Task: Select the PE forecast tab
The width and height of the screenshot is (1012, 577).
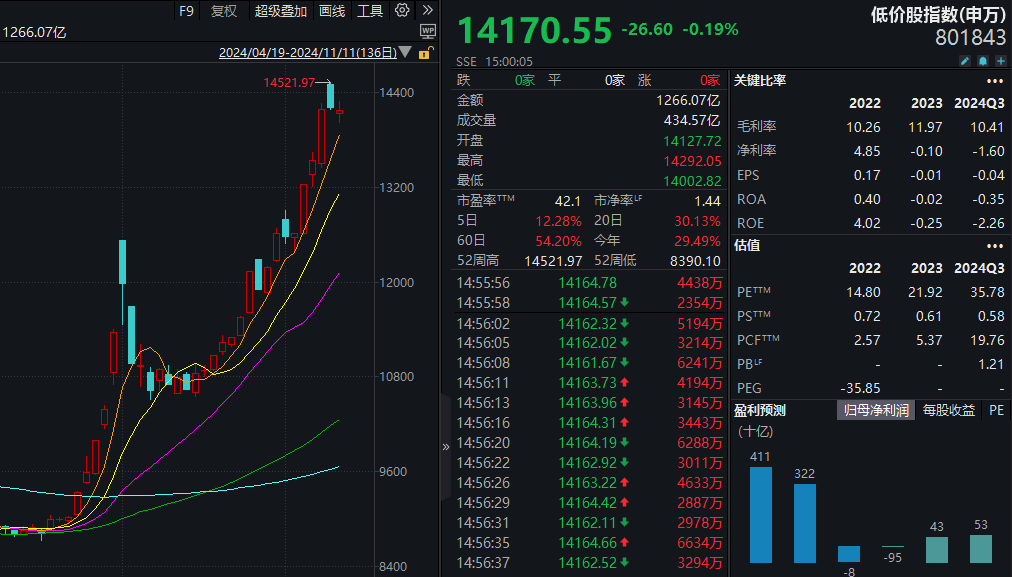Action: (x=996, y=410)
